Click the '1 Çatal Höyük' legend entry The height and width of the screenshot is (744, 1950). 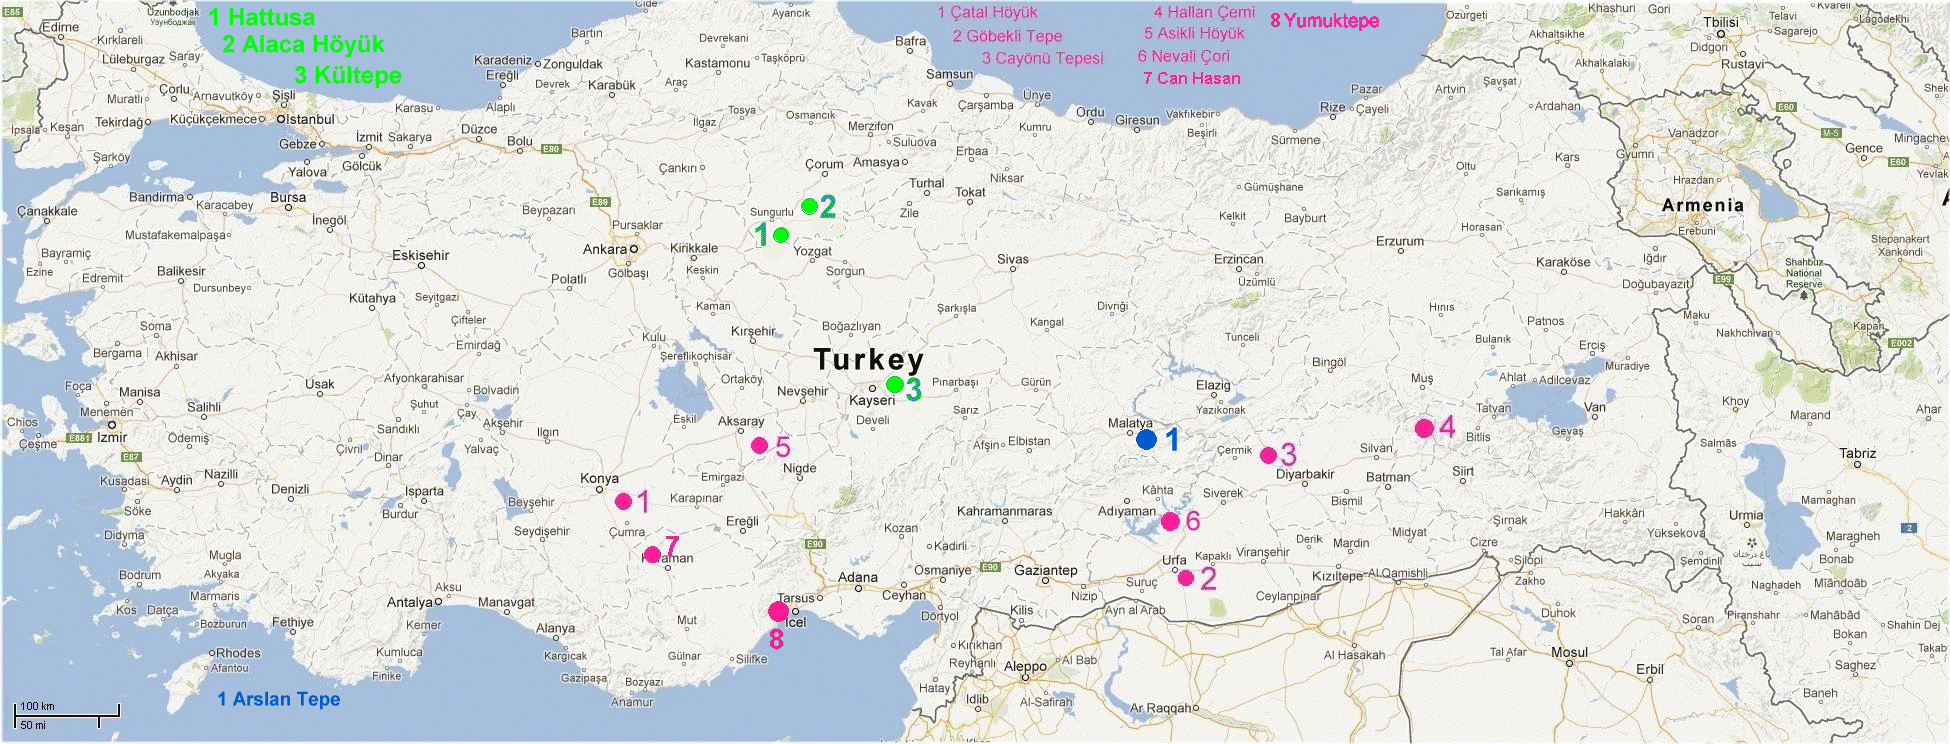[x=987, y=12]
